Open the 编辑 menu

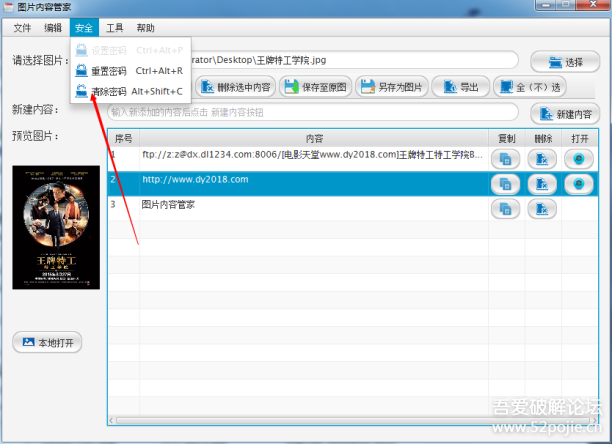tap(53, 28)
